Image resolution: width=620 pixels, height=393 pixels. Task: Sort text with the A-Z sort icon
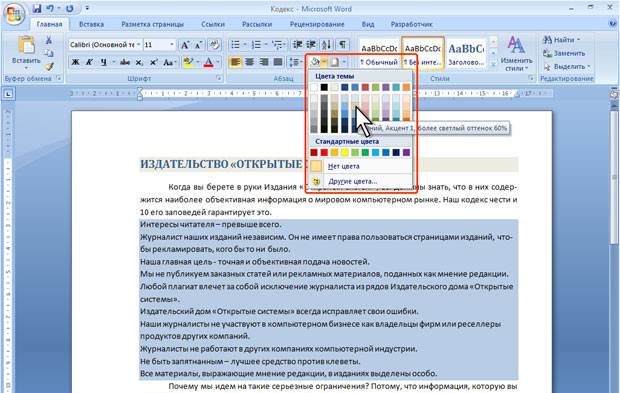tap(327, 45)
